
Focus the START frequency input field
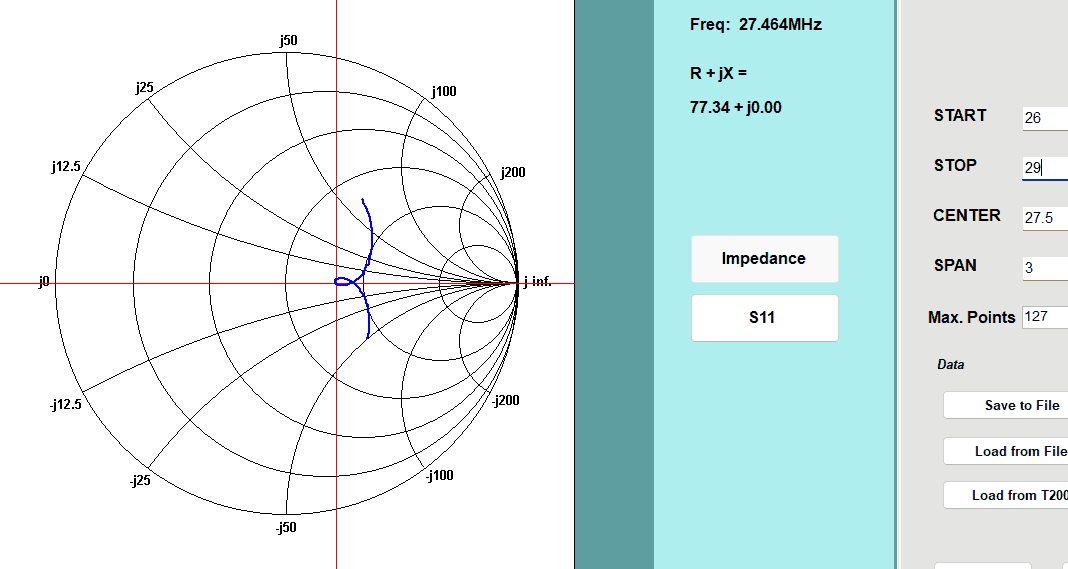coord(1044,118)
